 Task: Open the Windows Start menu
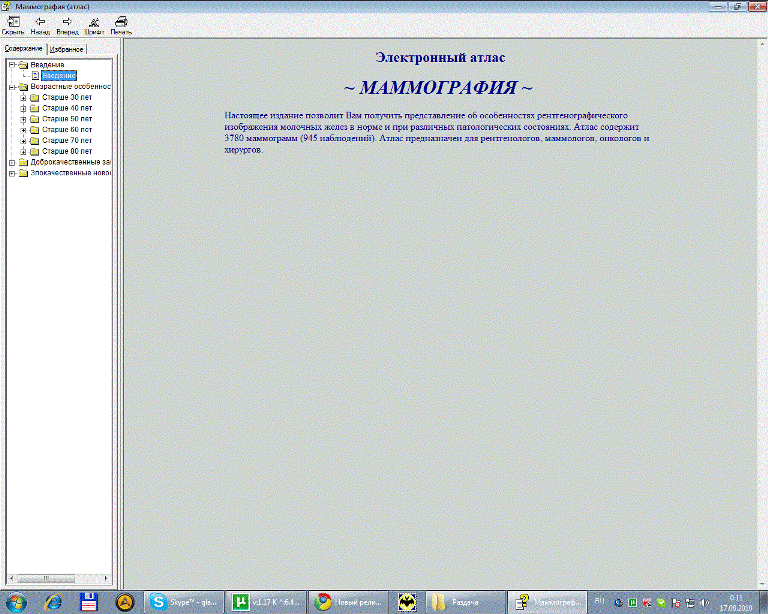click(15, 602)
